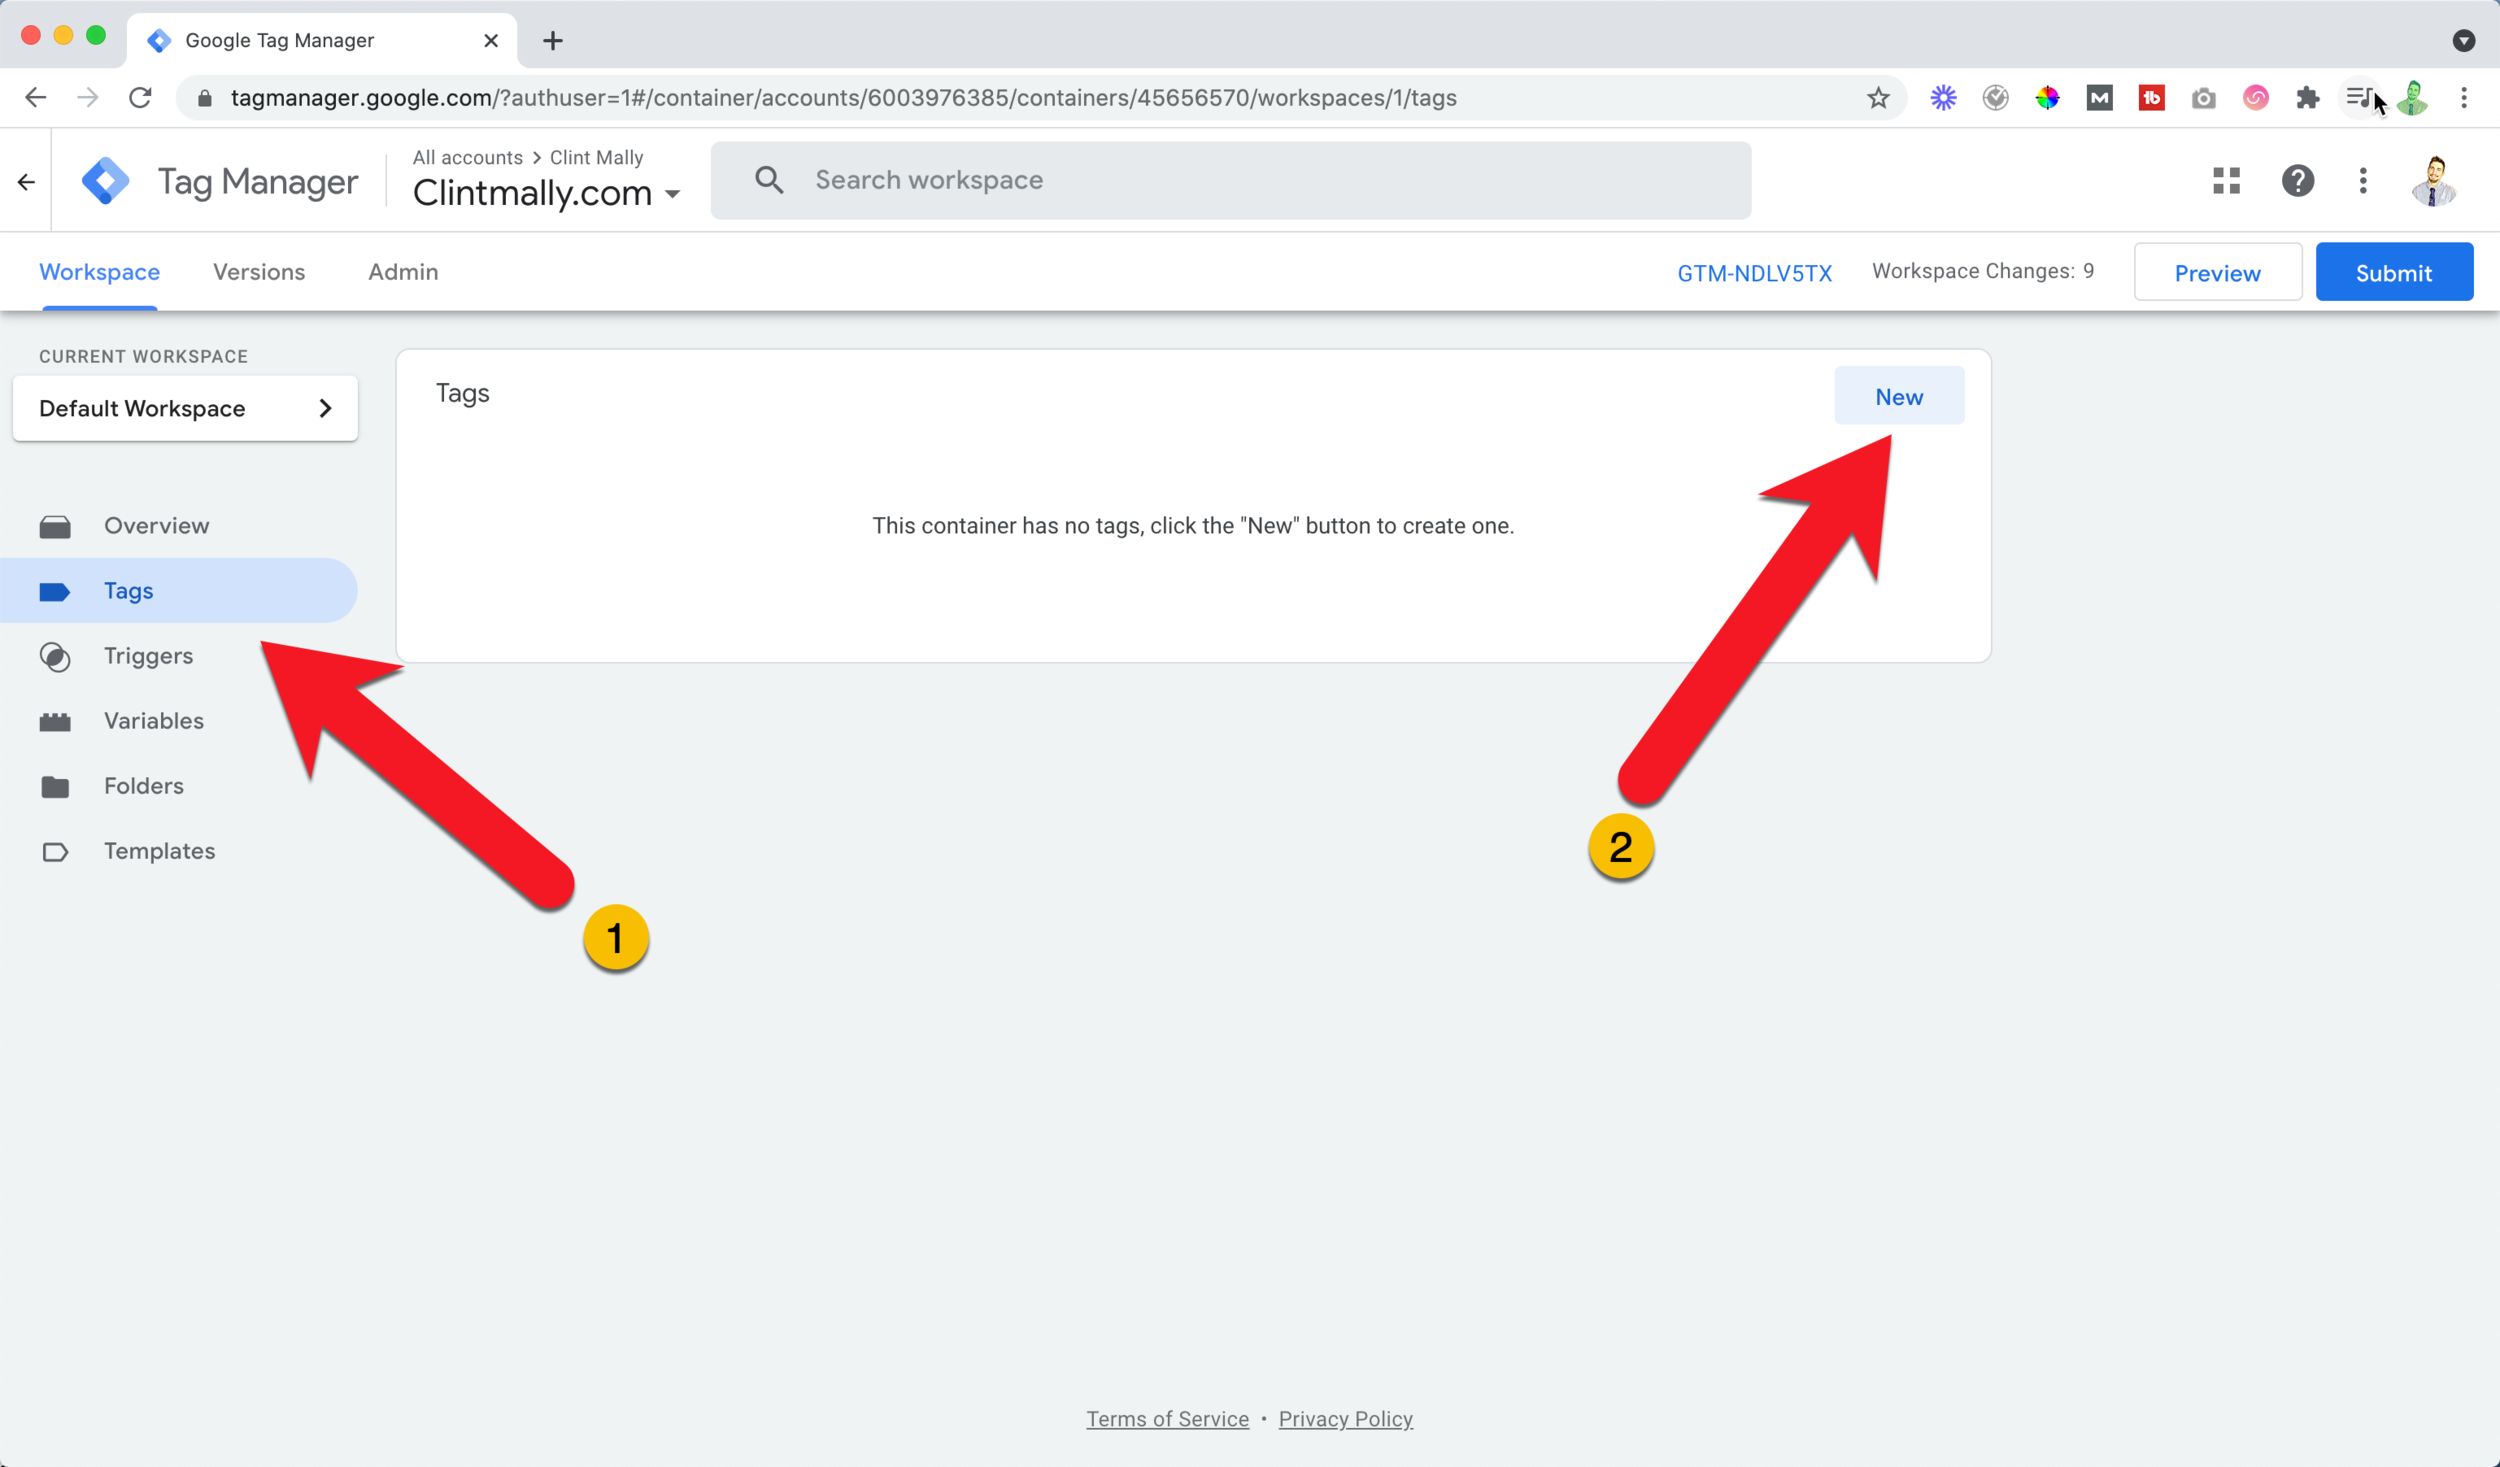Close the Google Tag Manager tab
This screenshot has height=1467, width=2500.
(x=491, y=41)
